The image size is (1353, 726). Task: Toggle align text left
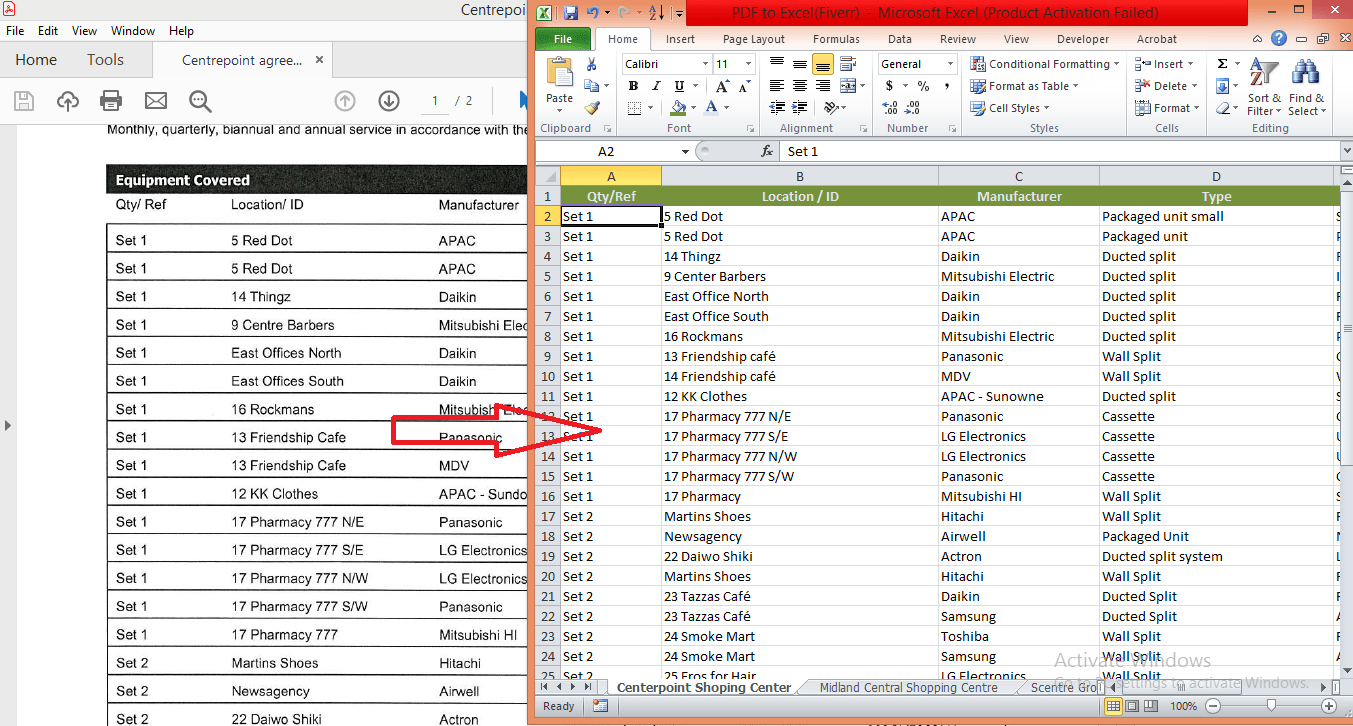(776, 86)
